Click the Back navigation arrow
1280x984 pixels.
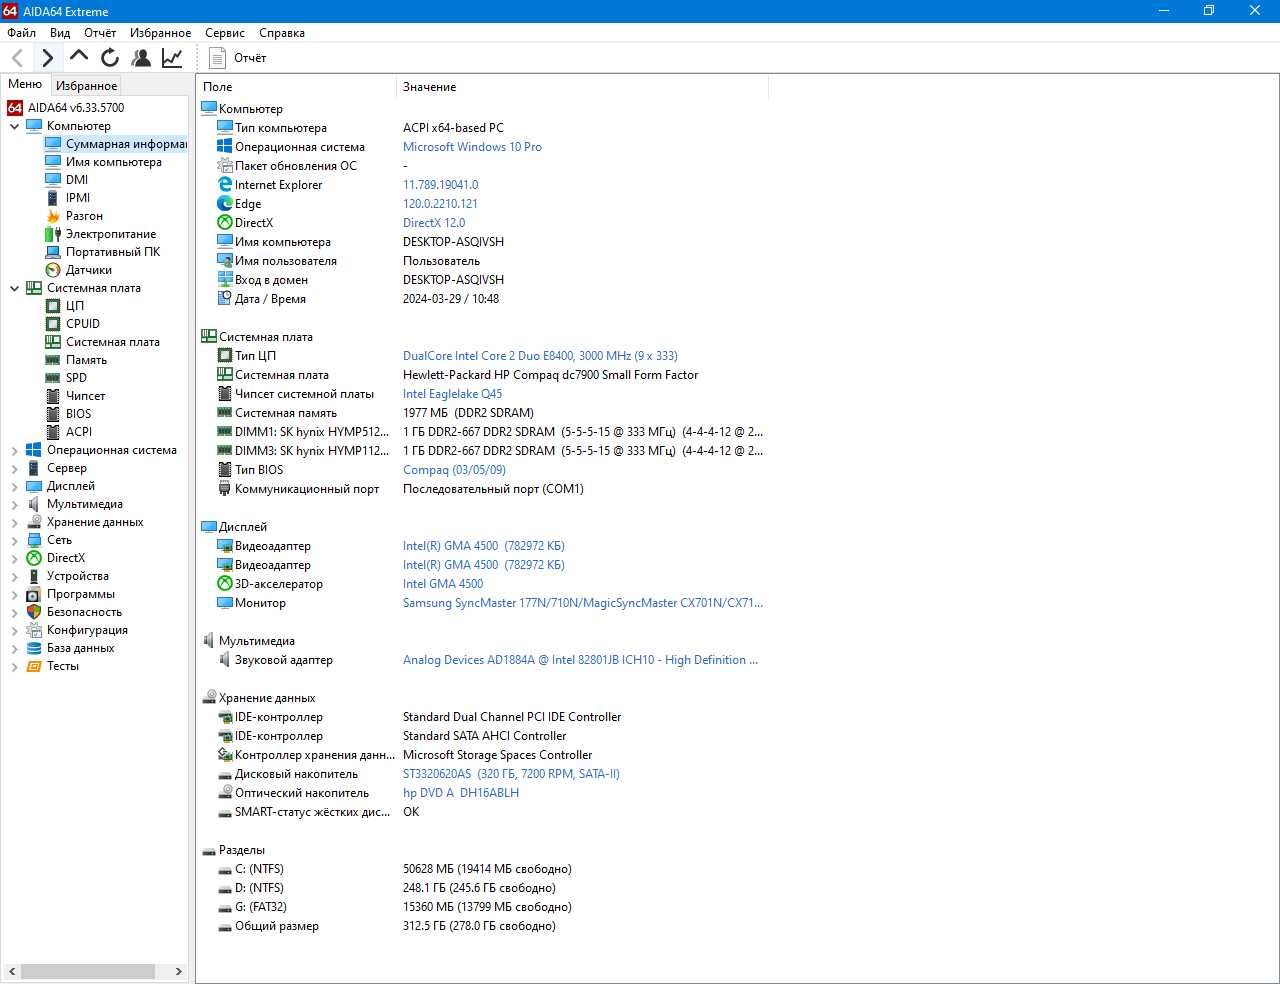coord(17,58)
